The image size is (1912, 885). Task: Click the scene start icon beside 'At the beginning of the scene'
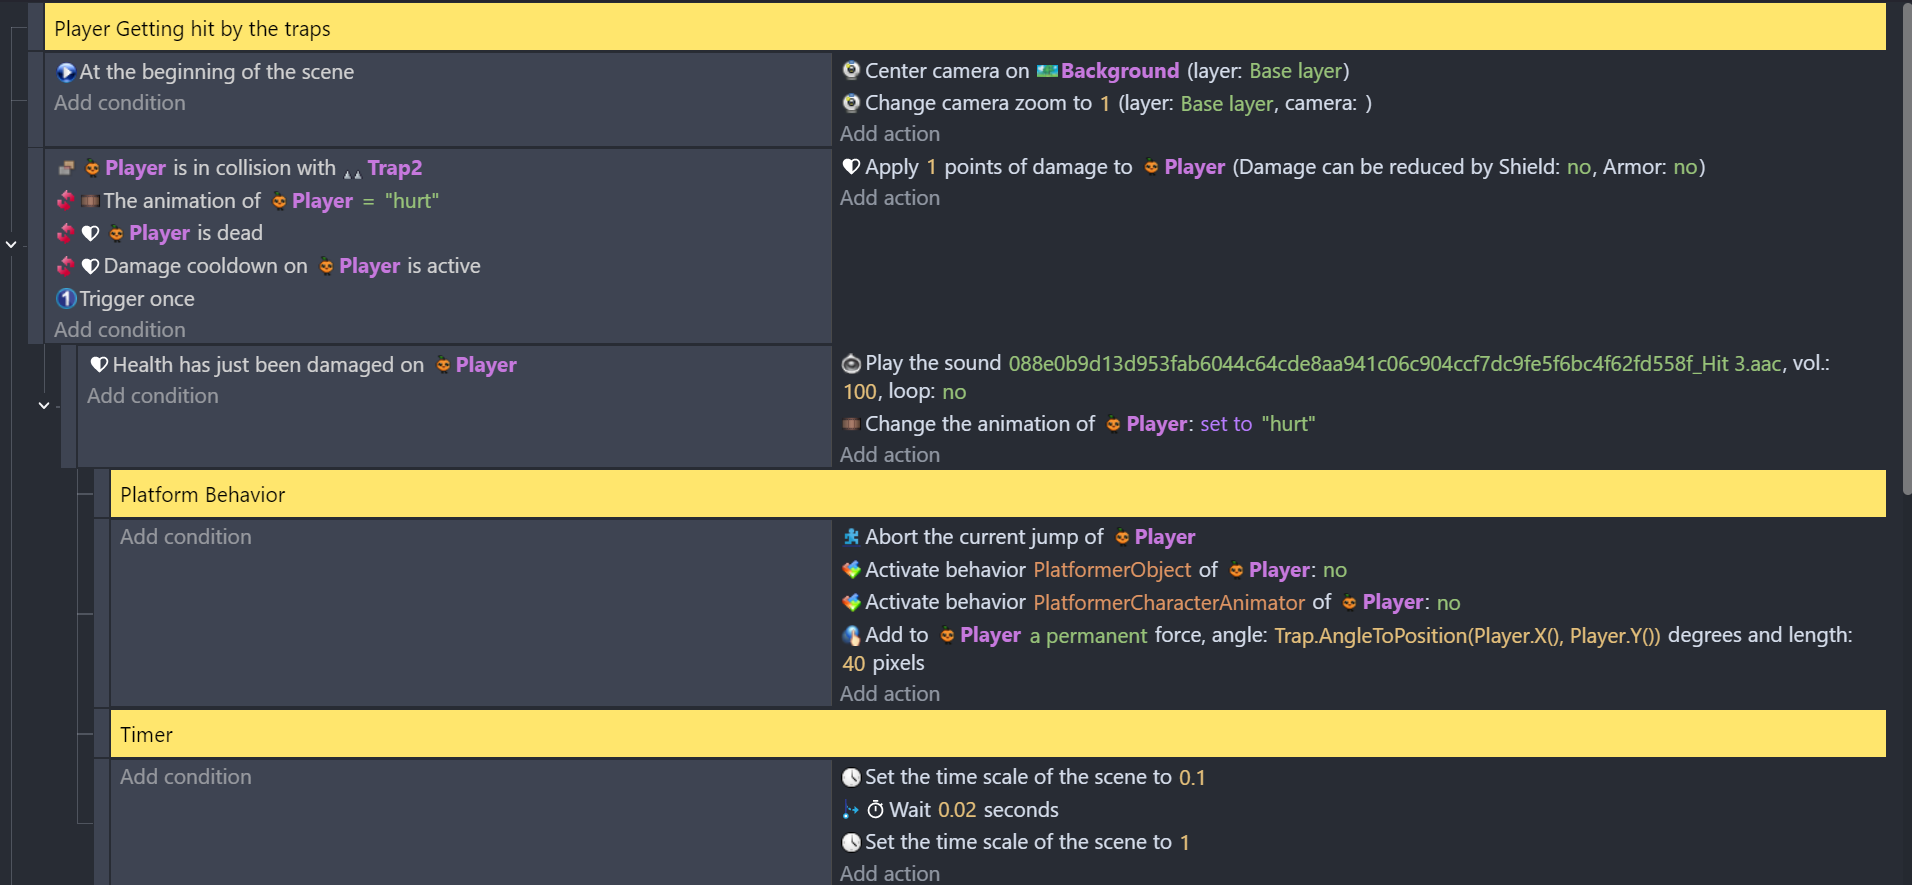pyautogui.click(x=66, y=72)
